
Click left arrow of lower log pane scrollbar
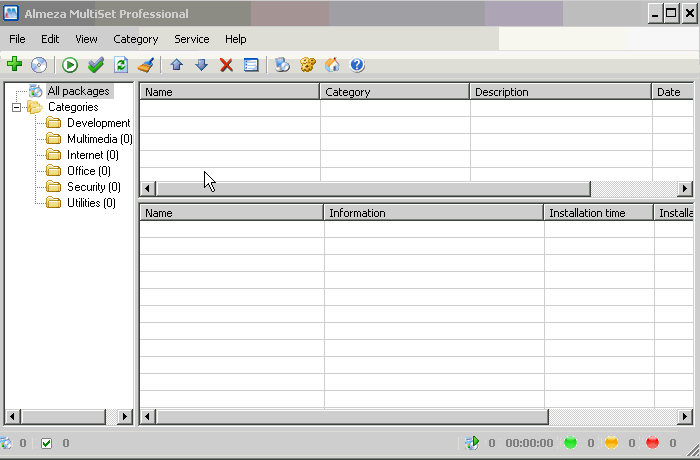(148, 417)
